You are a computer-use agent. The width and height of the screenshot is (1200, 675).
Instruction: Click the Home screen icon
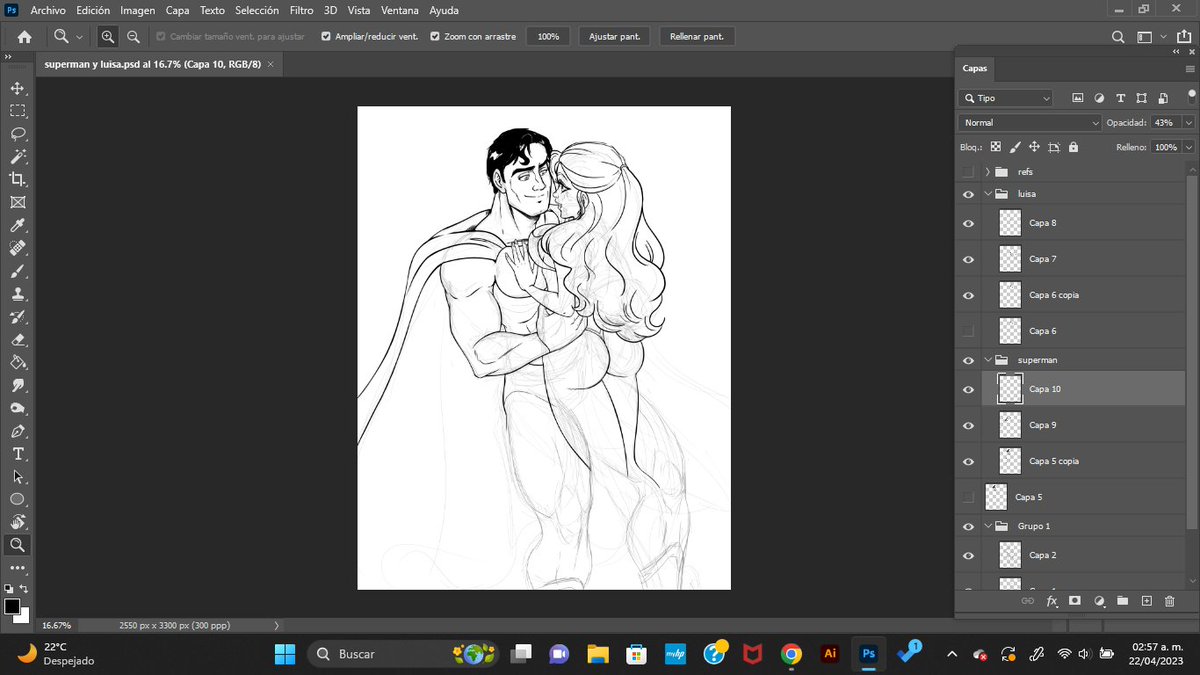point(24,36)
